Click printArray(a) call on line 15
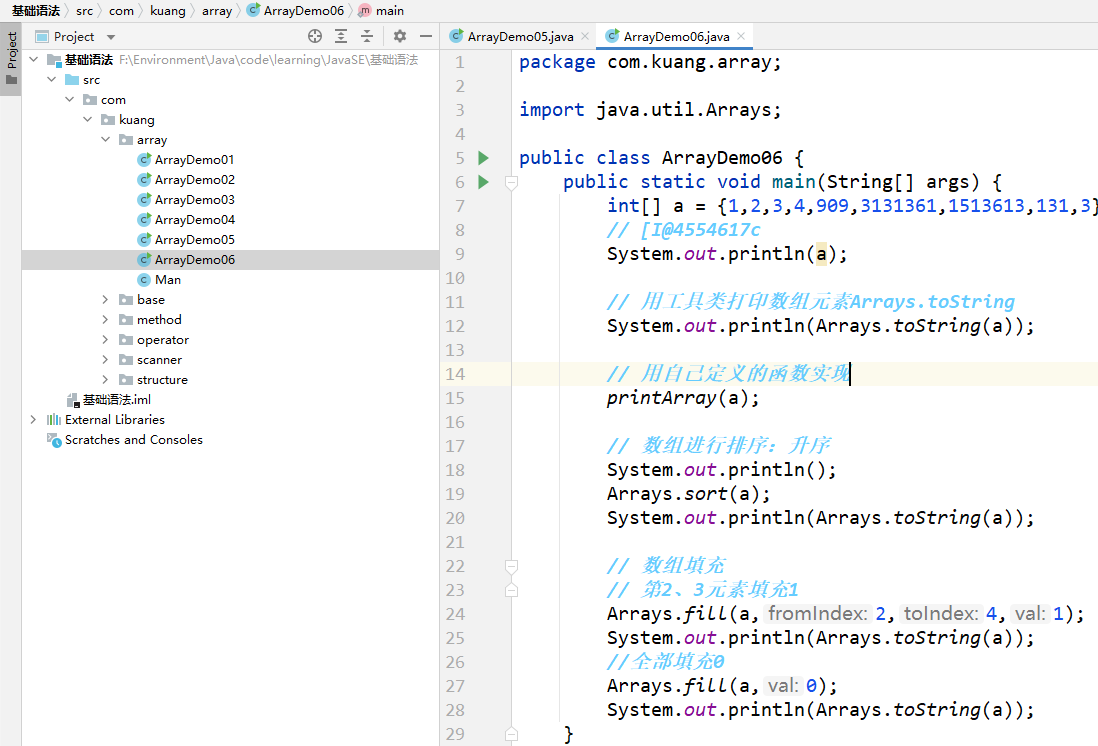Screen dimensions: 1098x746 (x=683, y=398)
